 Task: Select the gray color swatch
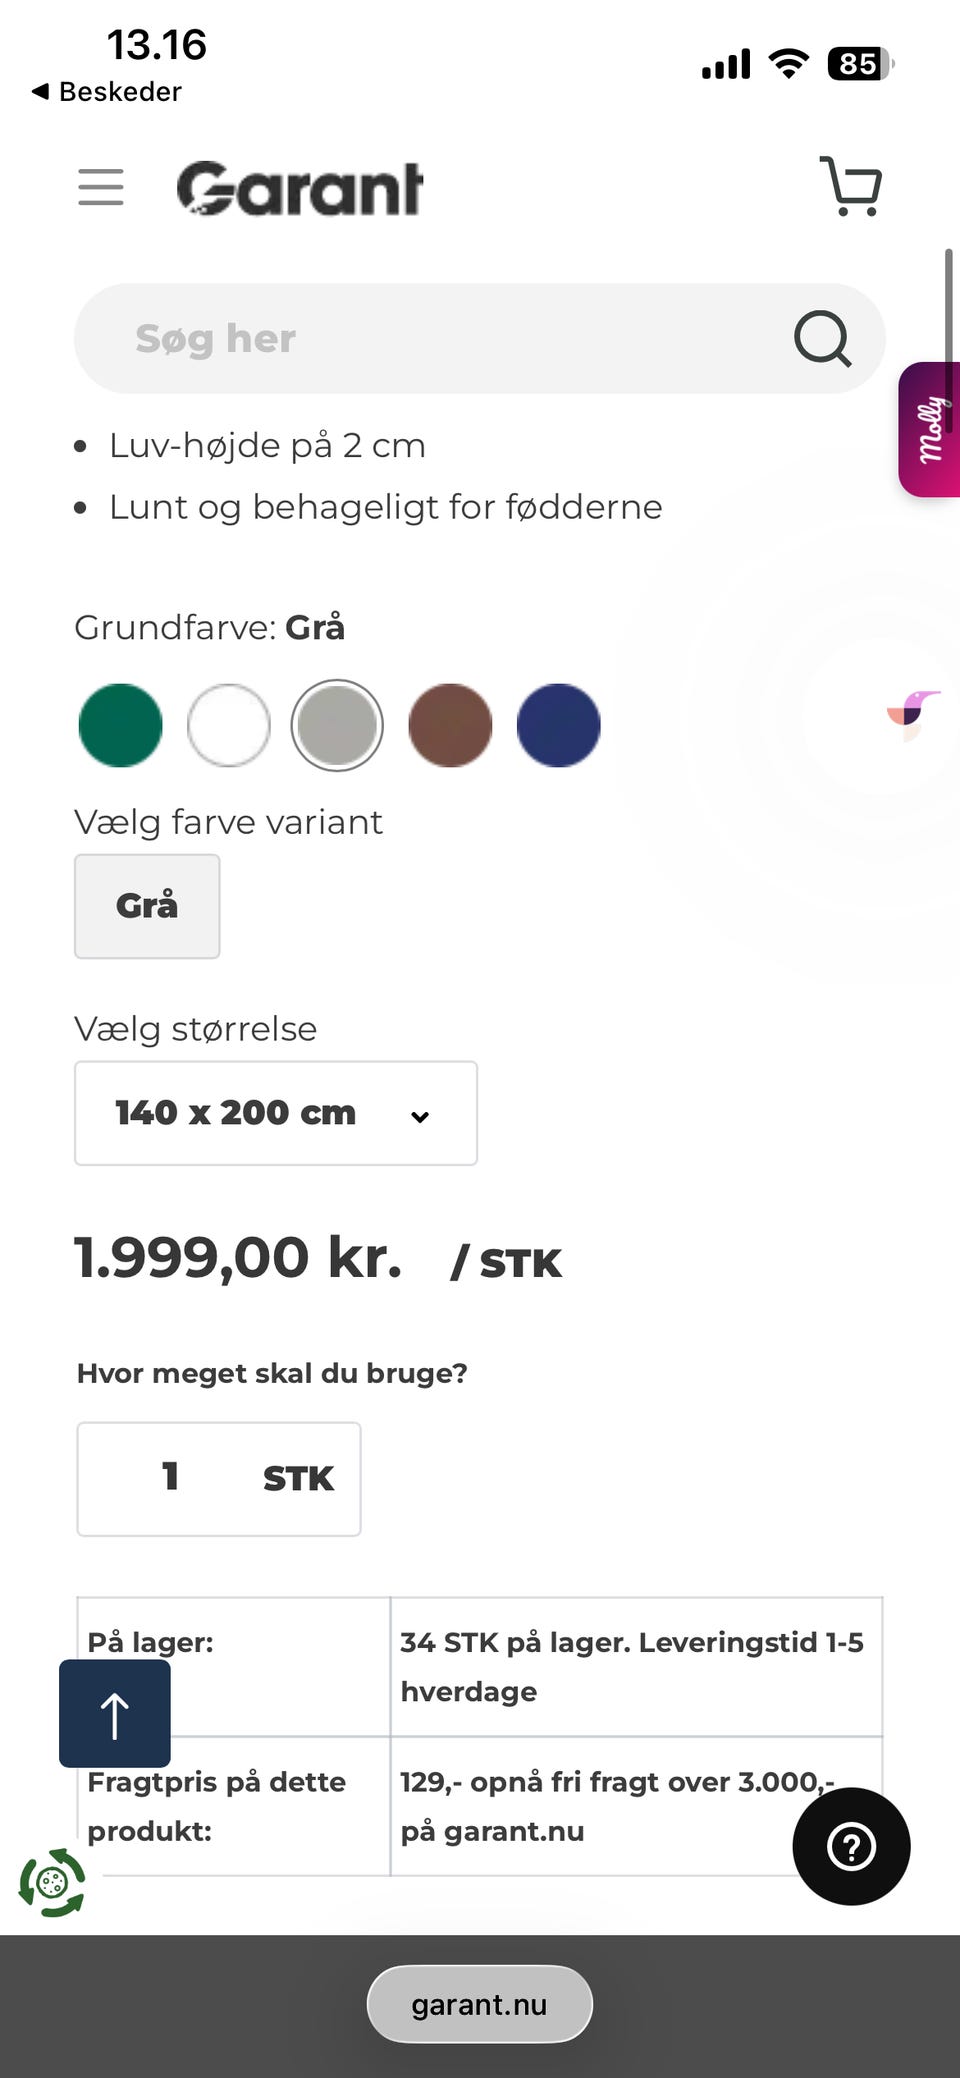[337, 726]
